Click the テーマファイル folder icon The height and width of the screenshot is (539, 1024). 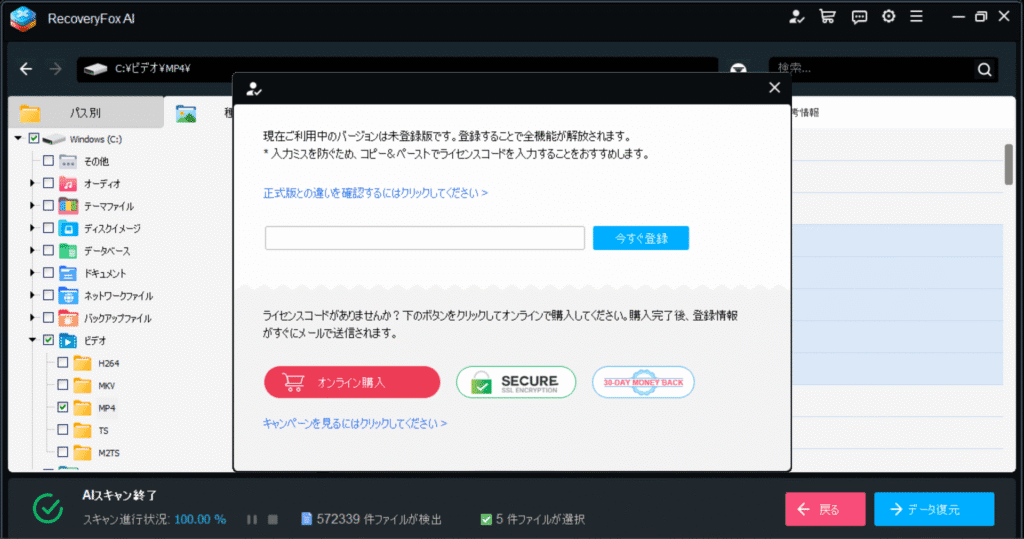[x=68, y=206]
